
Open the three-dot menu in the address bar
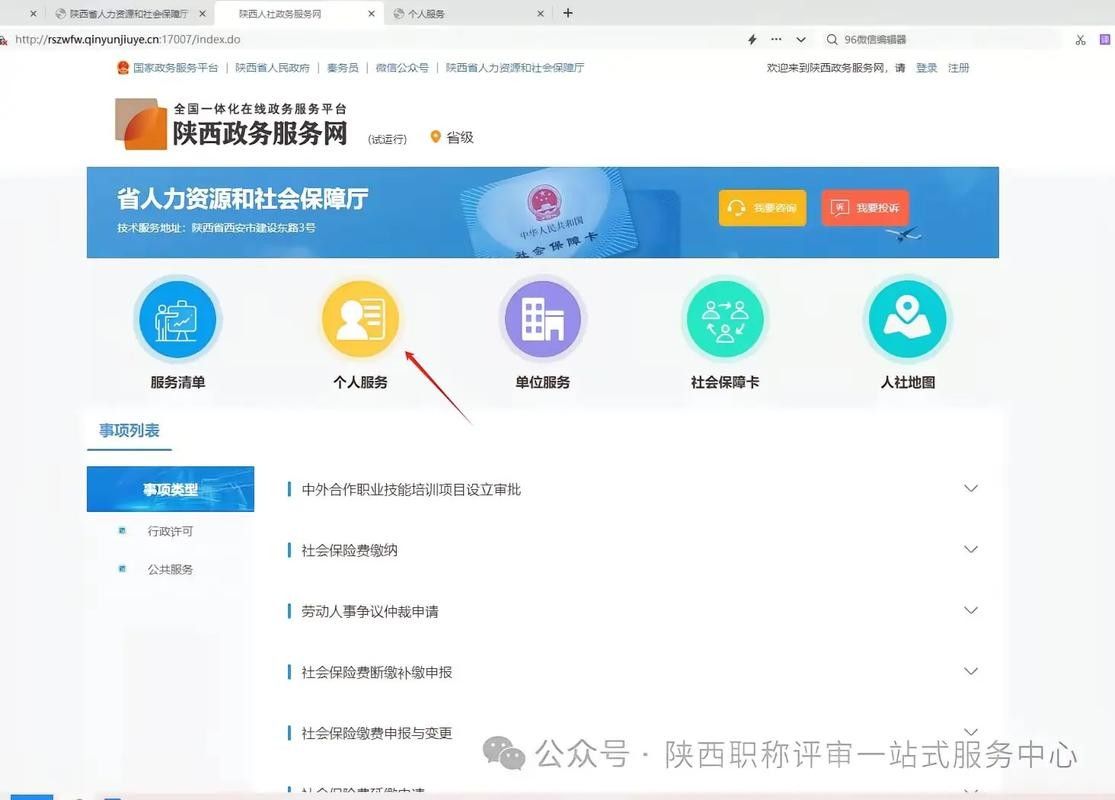(x=776, y=39)
